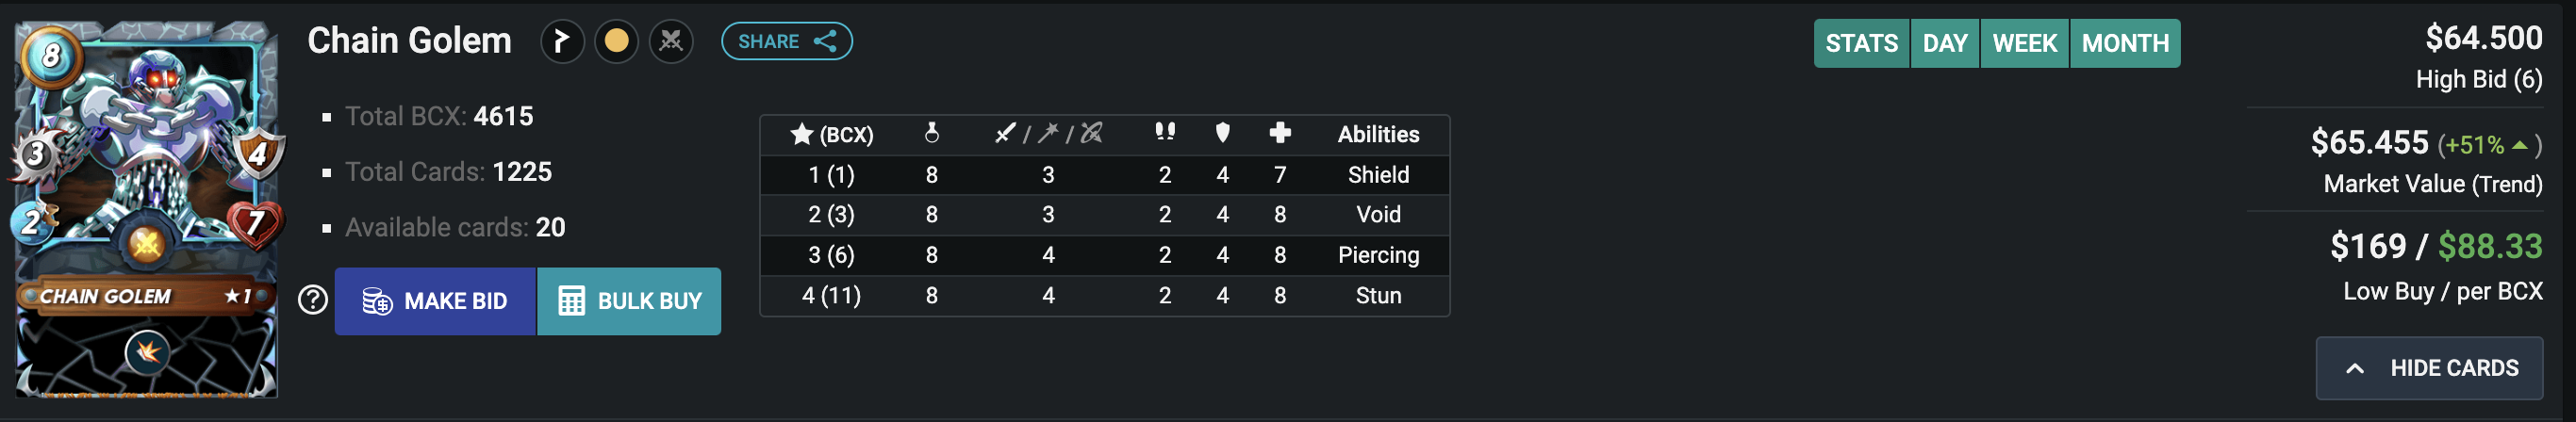This screenshot has width=2576, height=422.
Task: Open the MONTH tab
Action: coord(2125,43)
